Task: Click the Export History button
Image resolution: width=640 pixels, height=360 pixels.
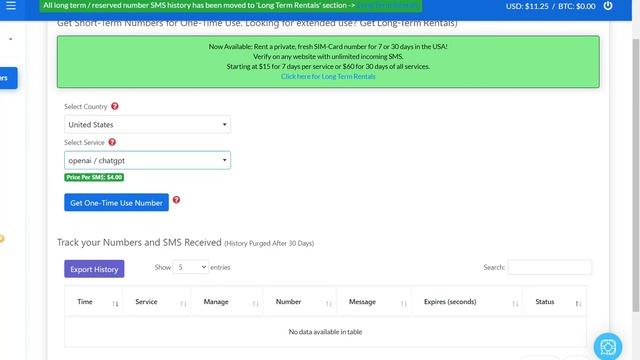Action: point(94,269)
